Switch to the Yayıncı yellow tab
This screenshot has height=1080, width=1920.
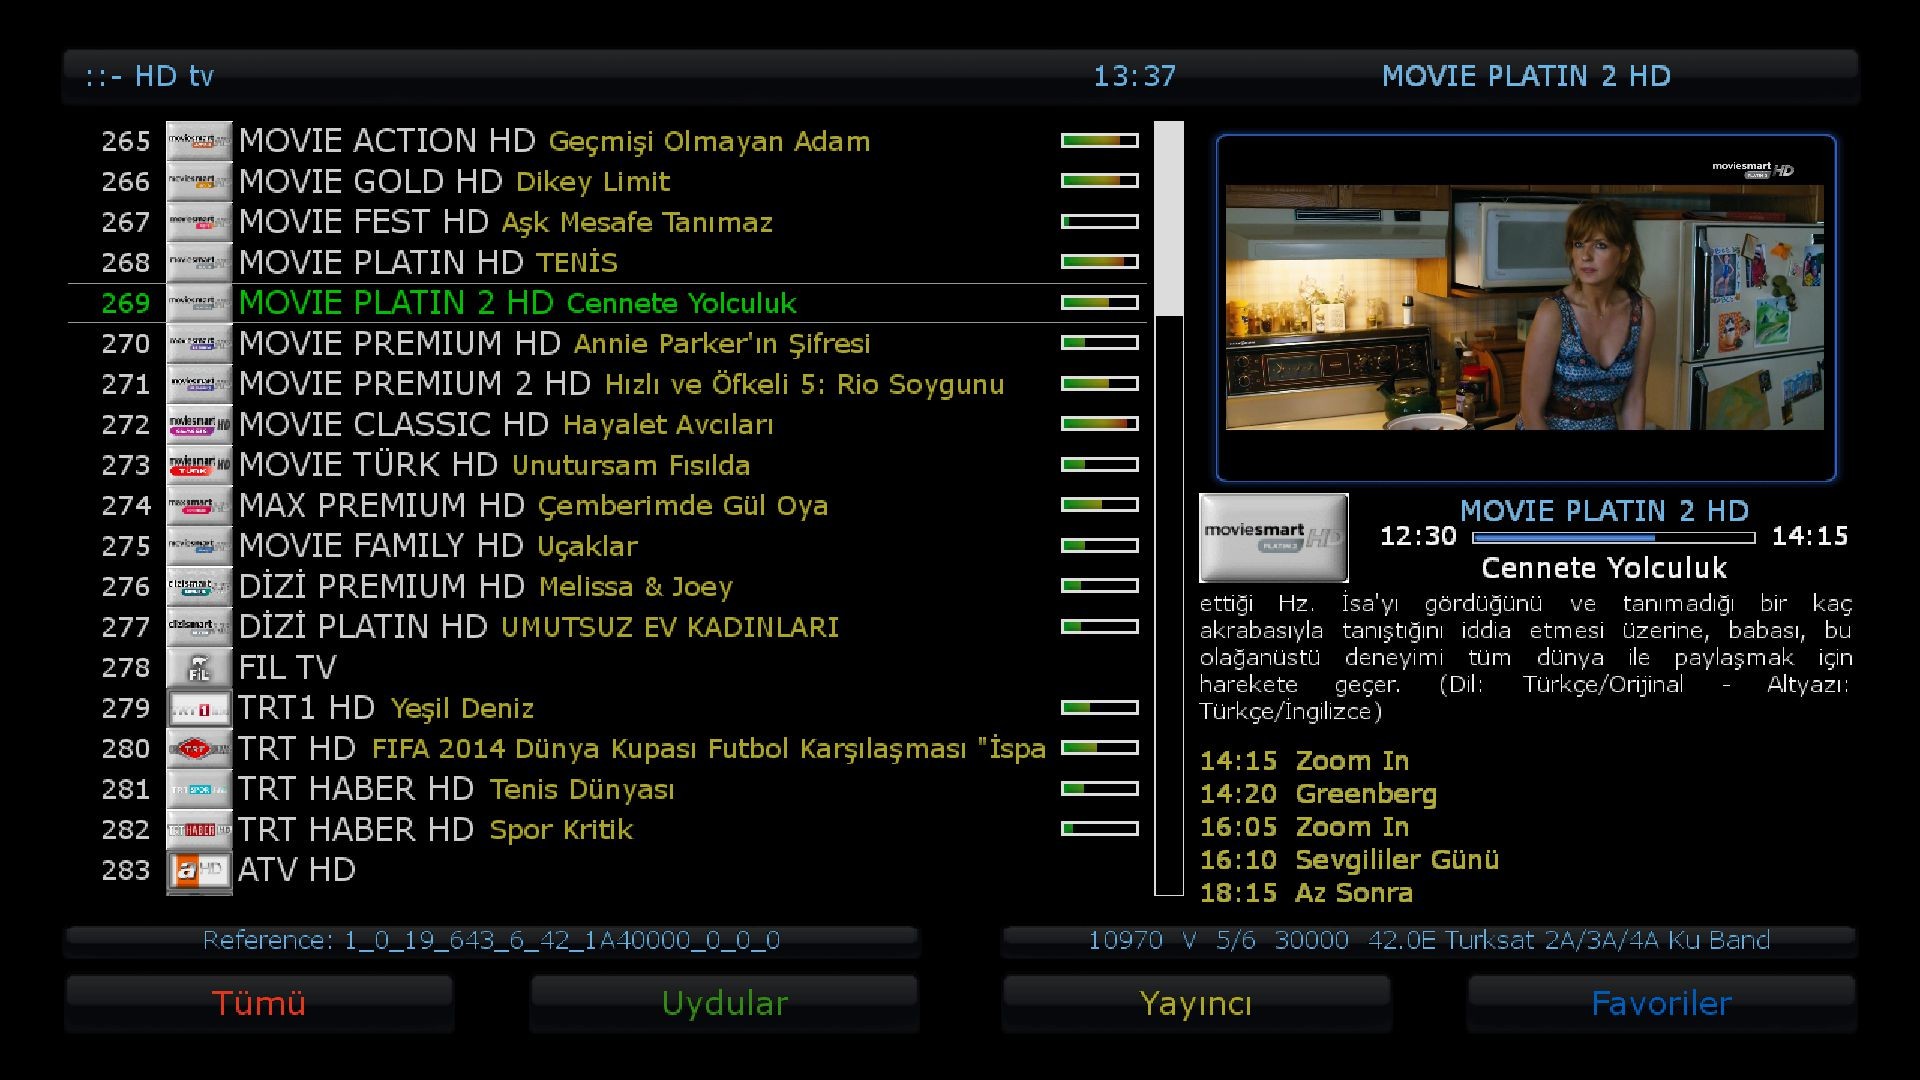click(x=1196, y=1003)
